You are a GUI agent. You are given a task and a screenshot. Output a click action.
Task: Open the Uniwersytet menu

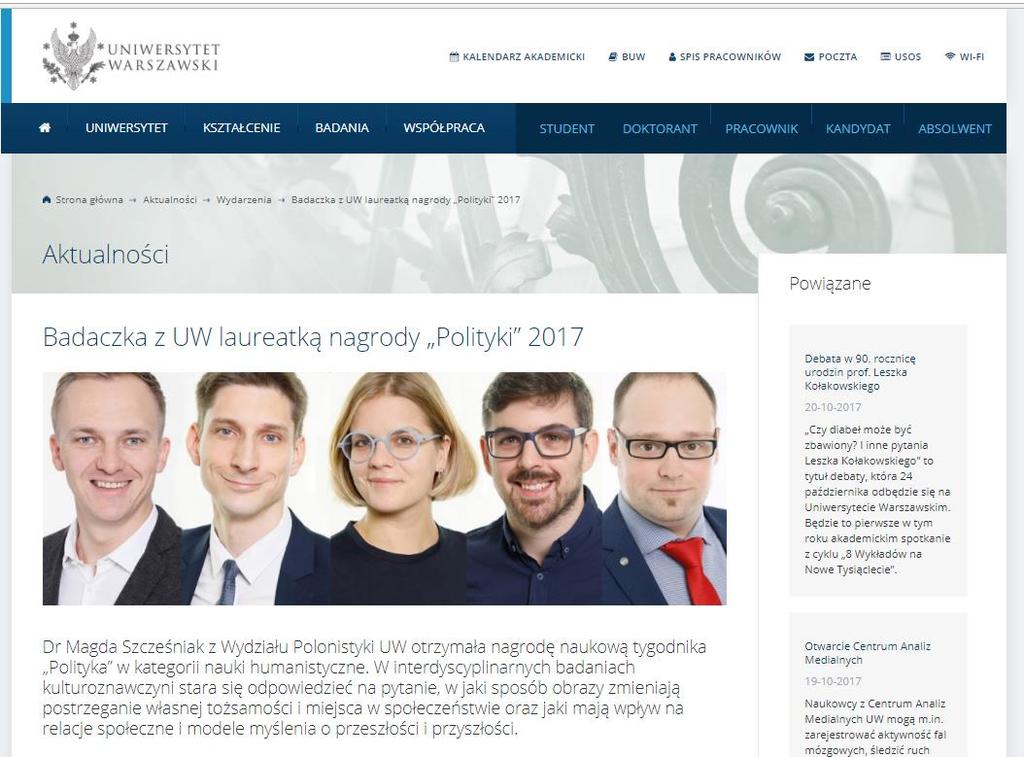click(126, 128)
